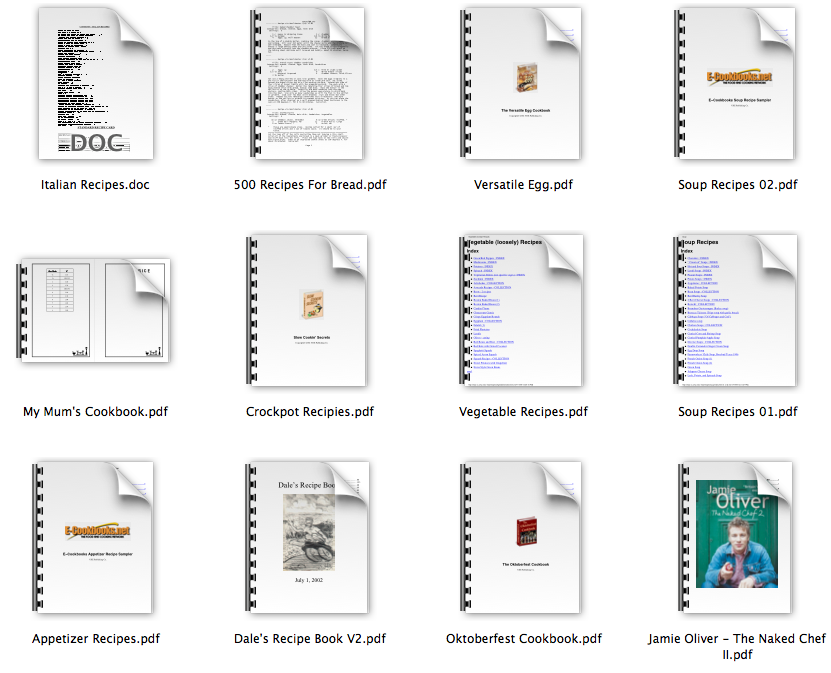The width and height of the screenshot is (831, 673).
Task: Select the Versatile Egg.pdf document icon
Action: 524,84
